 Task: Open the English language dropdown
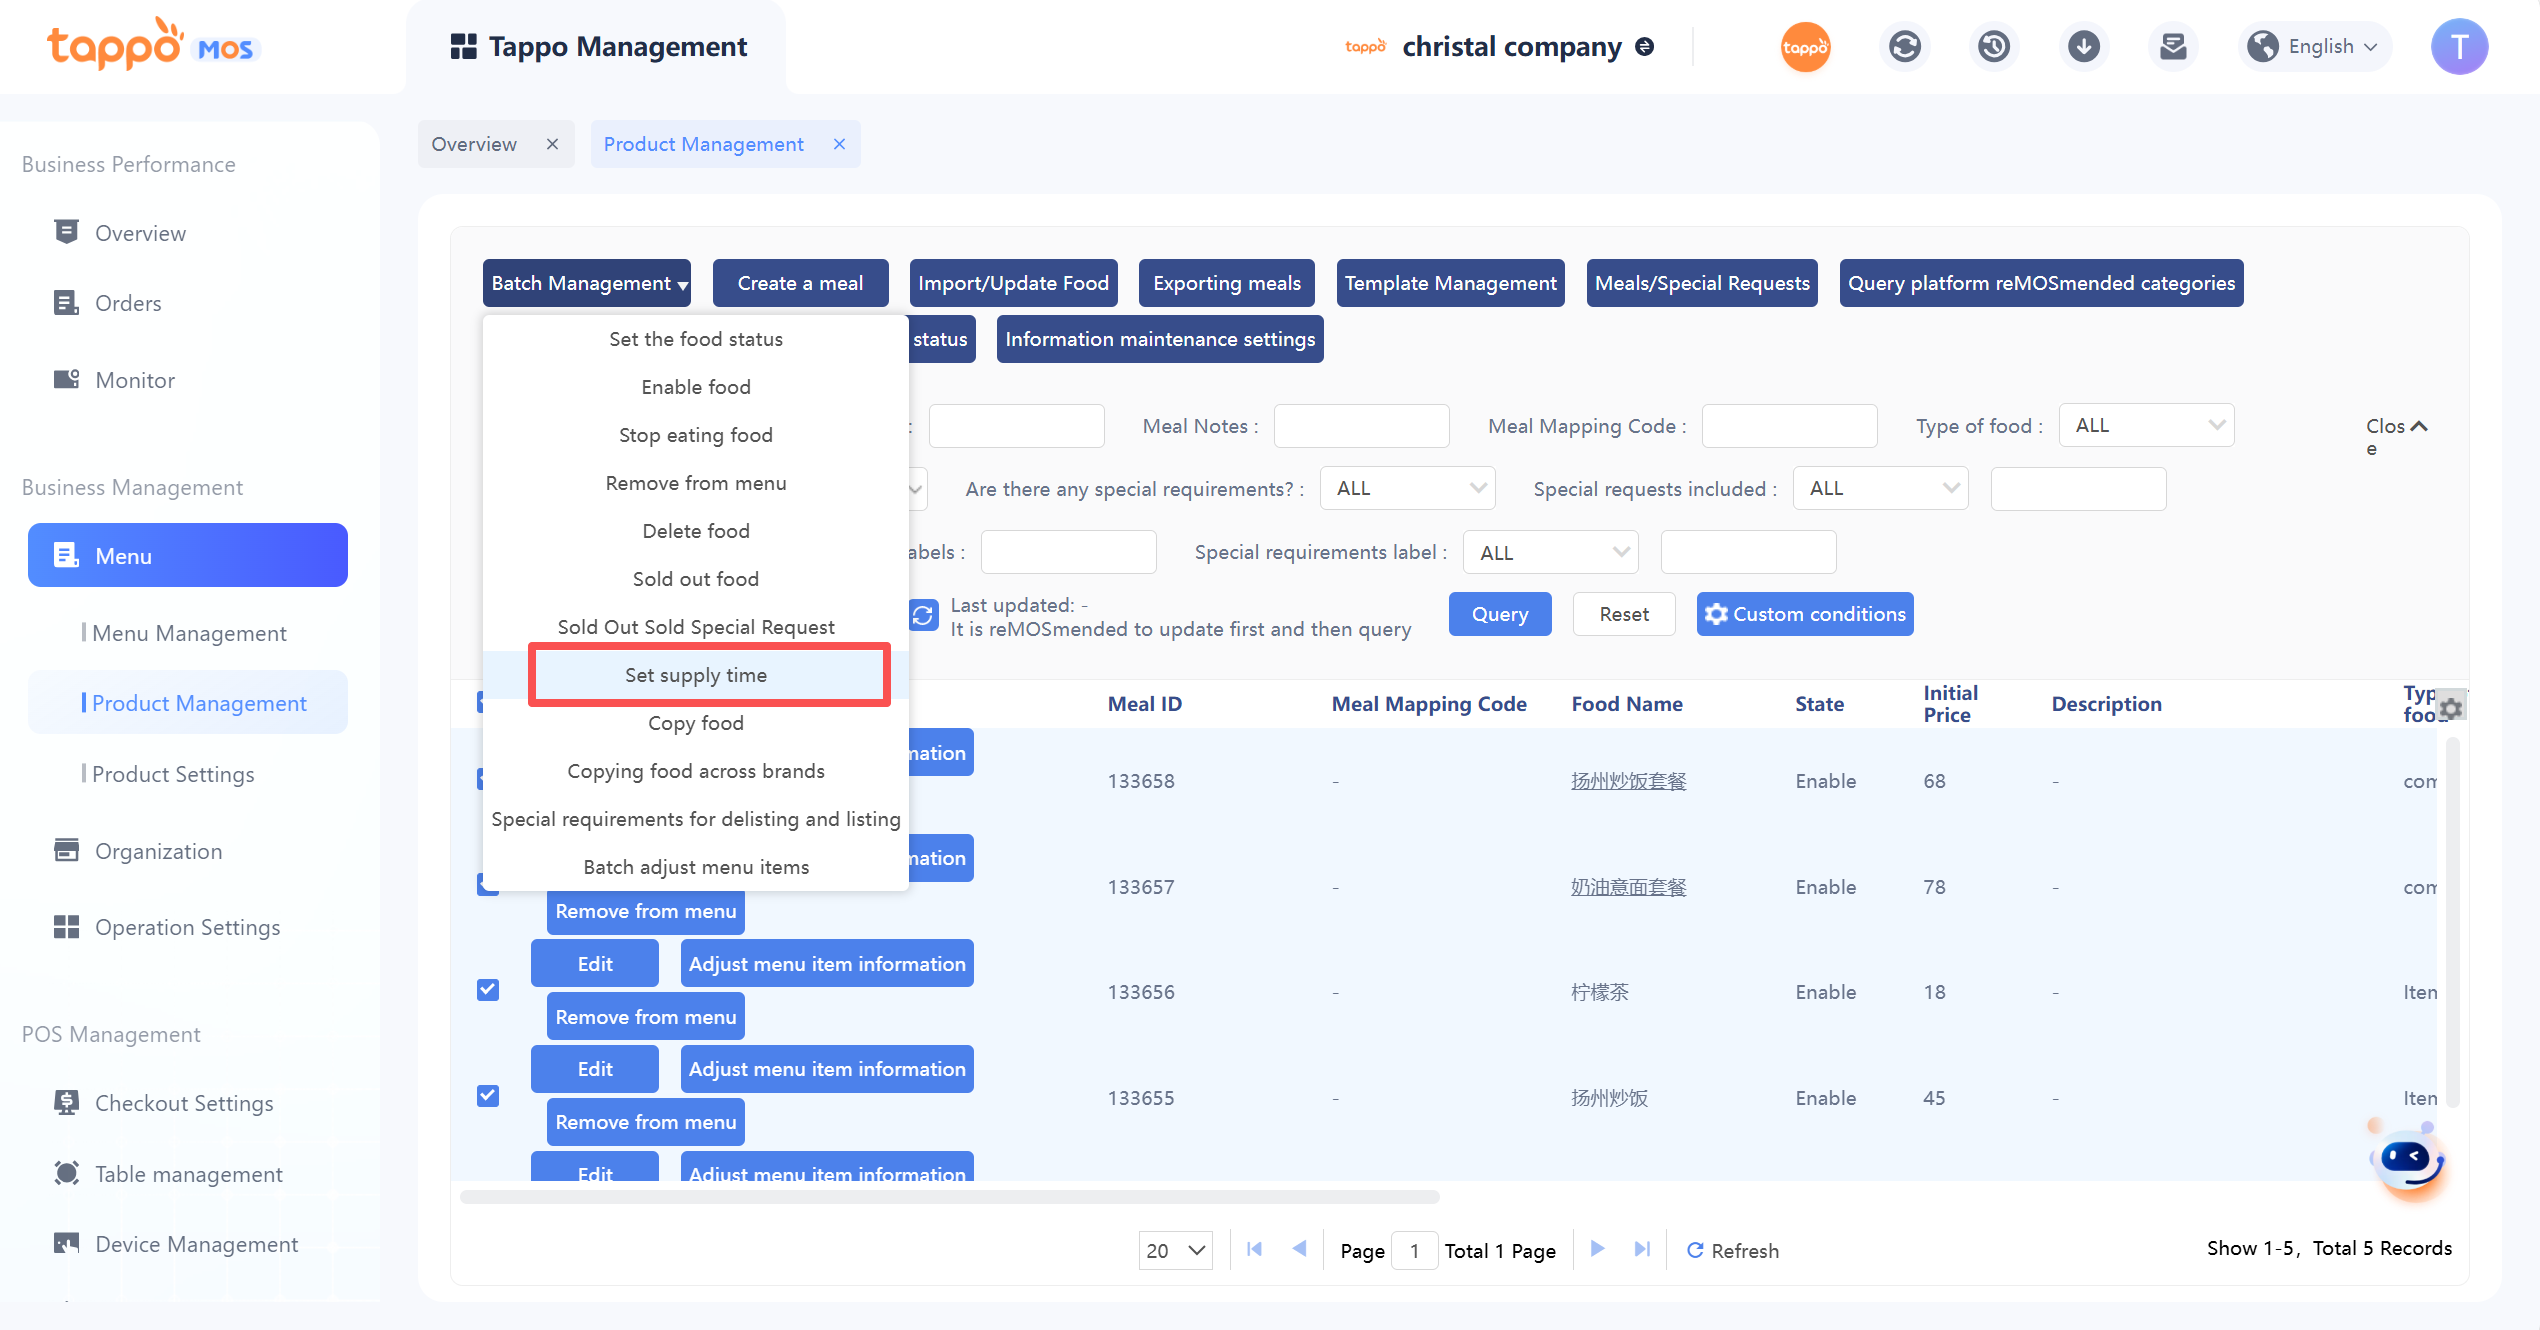pos(2315,47)
